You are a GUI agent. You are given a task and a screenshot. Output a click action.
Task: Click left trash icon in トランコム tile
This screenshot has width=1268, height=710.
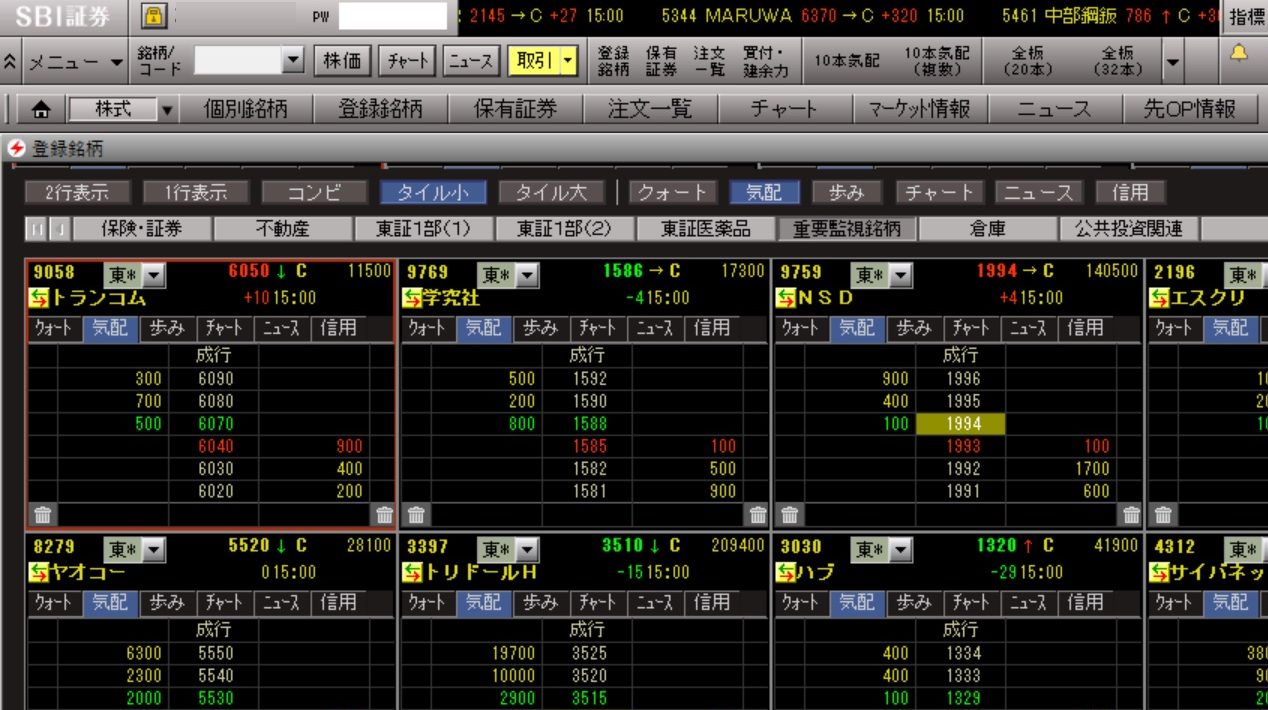(x=42, y=515)
